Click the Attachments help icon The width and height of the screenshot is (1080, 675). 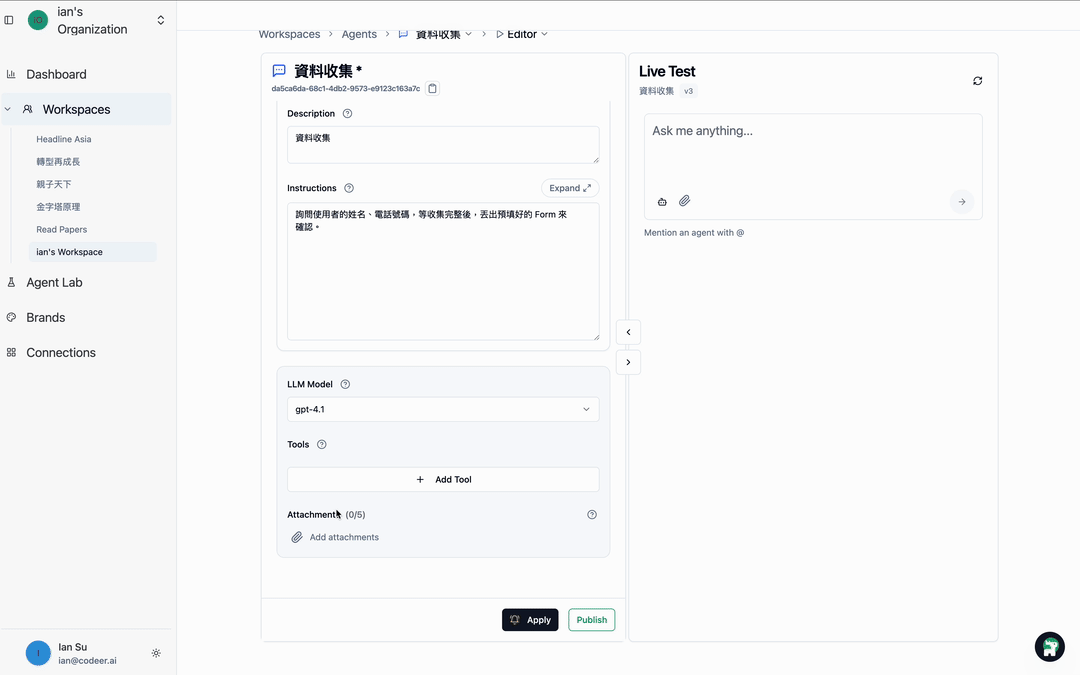[x=592, y=515]
